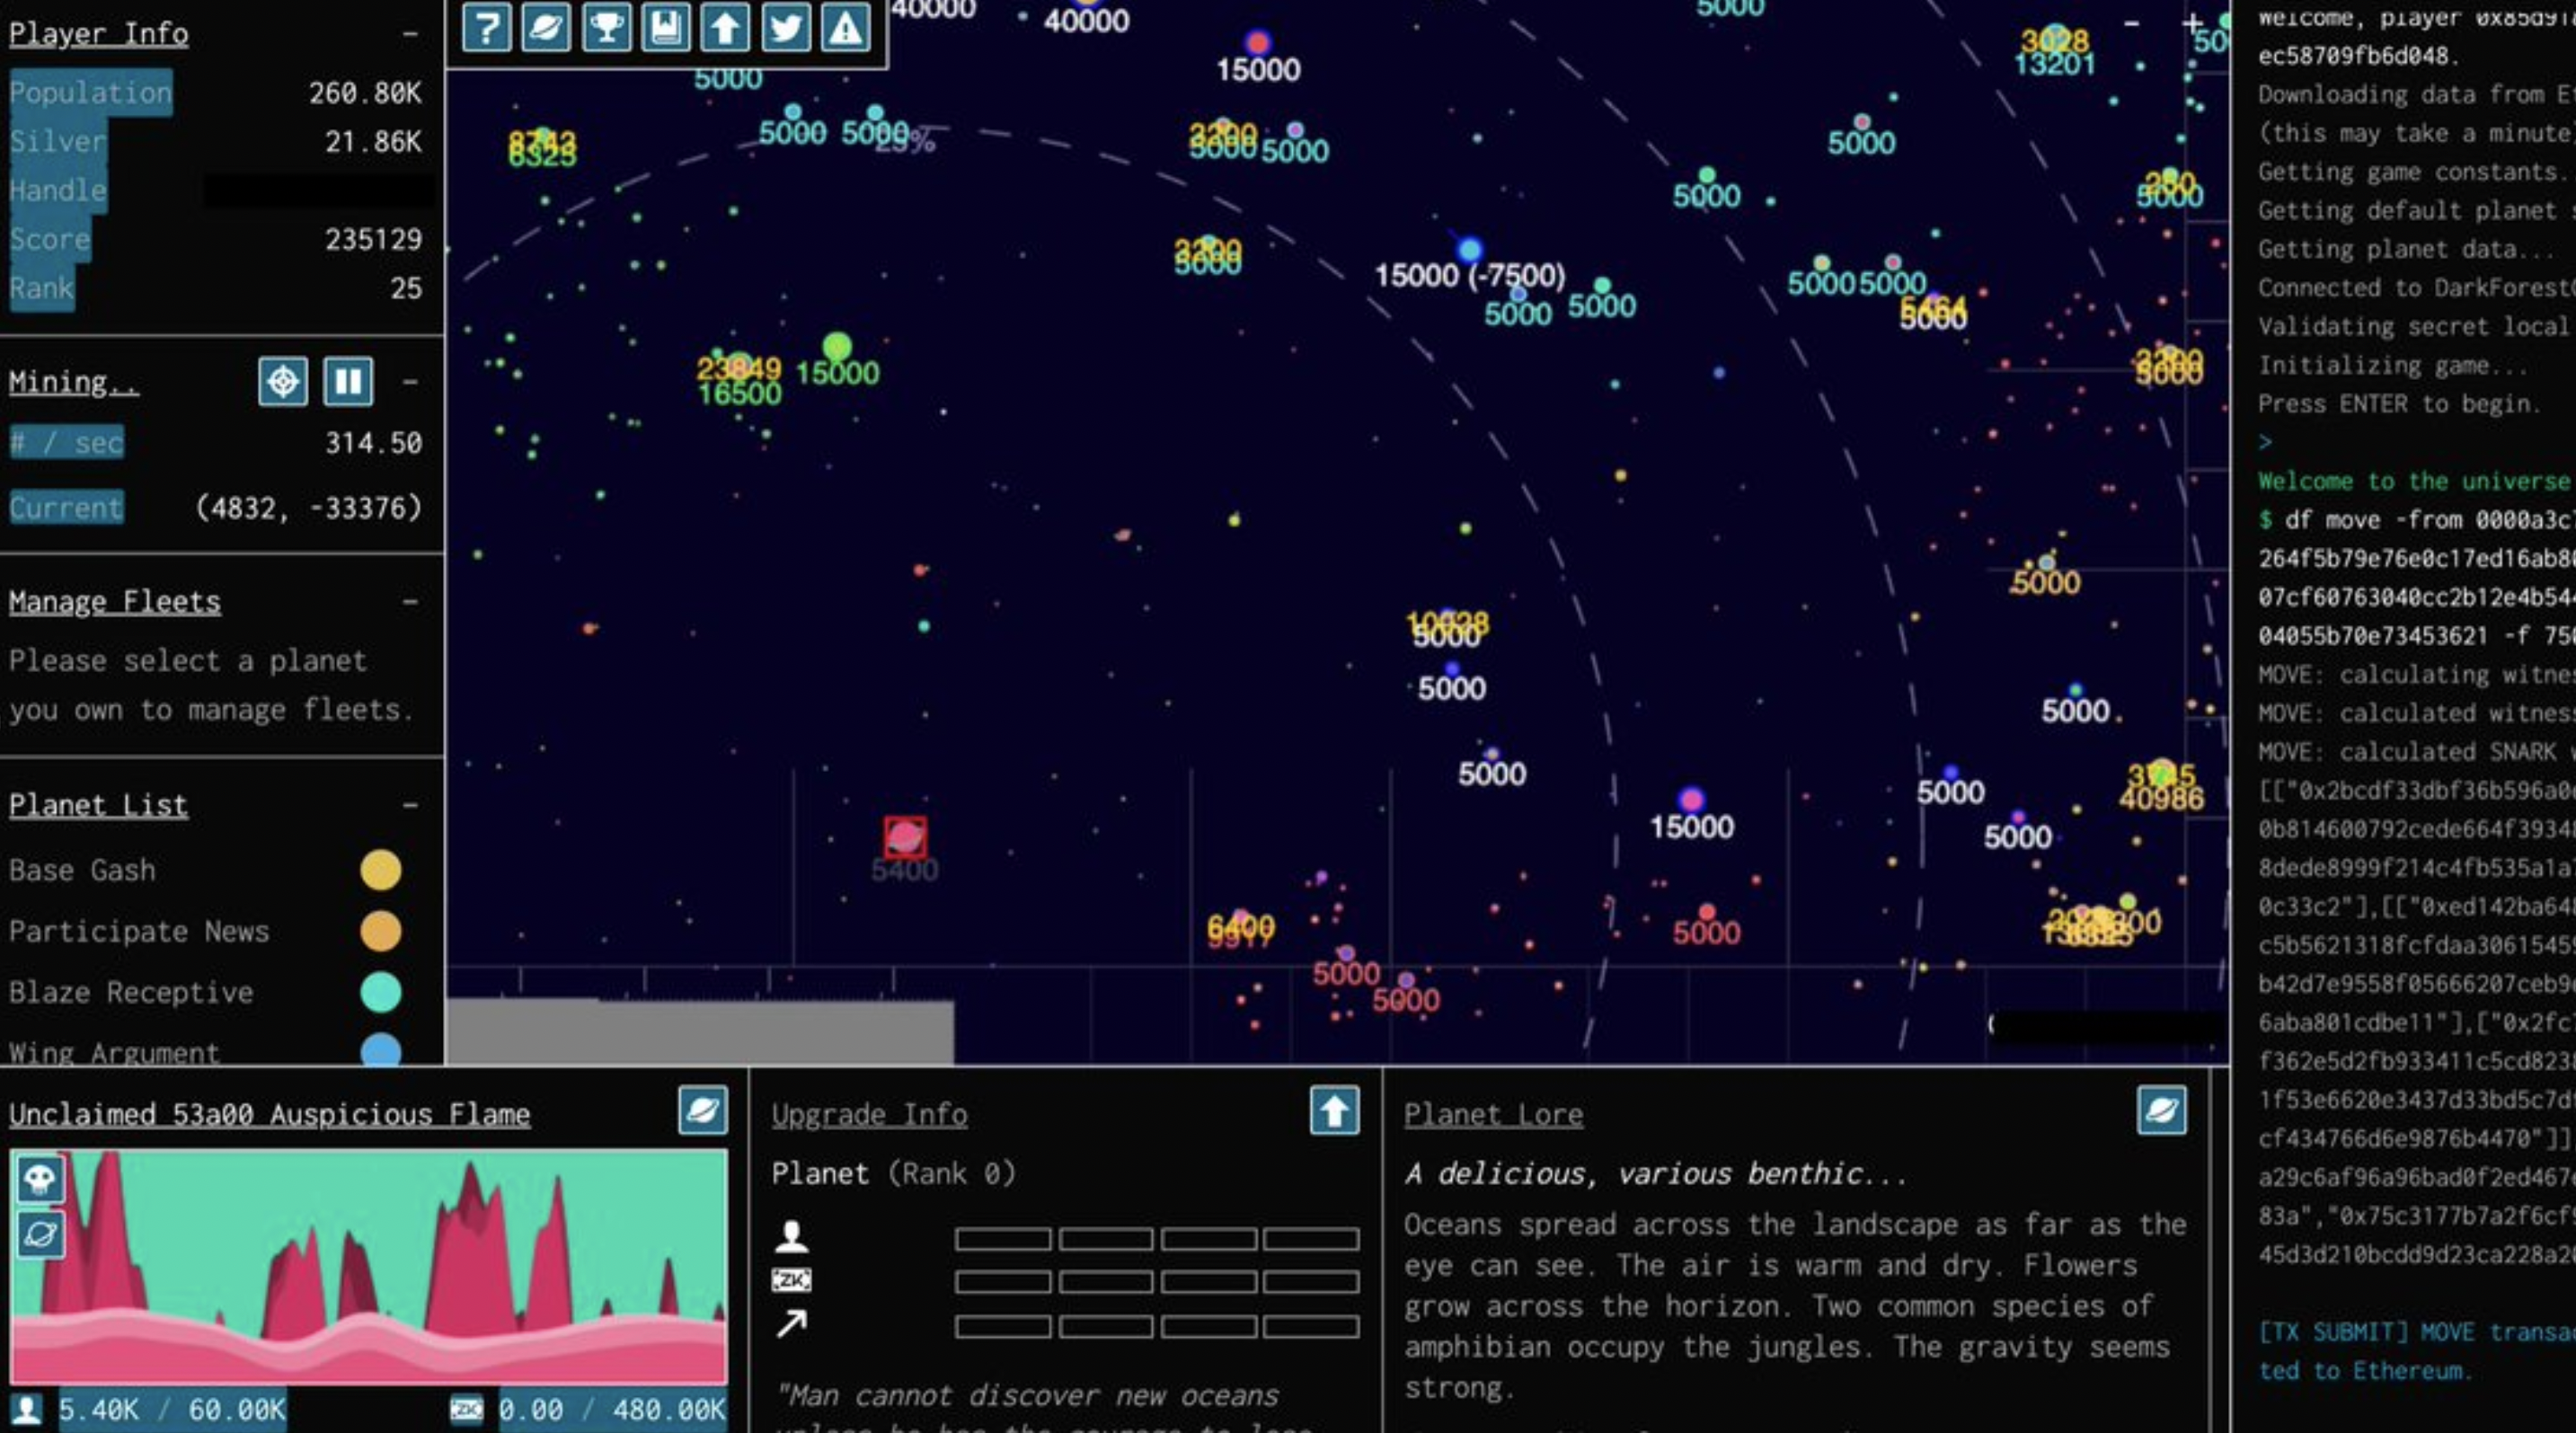Click selected red-boxed planet 5400

pyautogui.click(x=905, y=837)
